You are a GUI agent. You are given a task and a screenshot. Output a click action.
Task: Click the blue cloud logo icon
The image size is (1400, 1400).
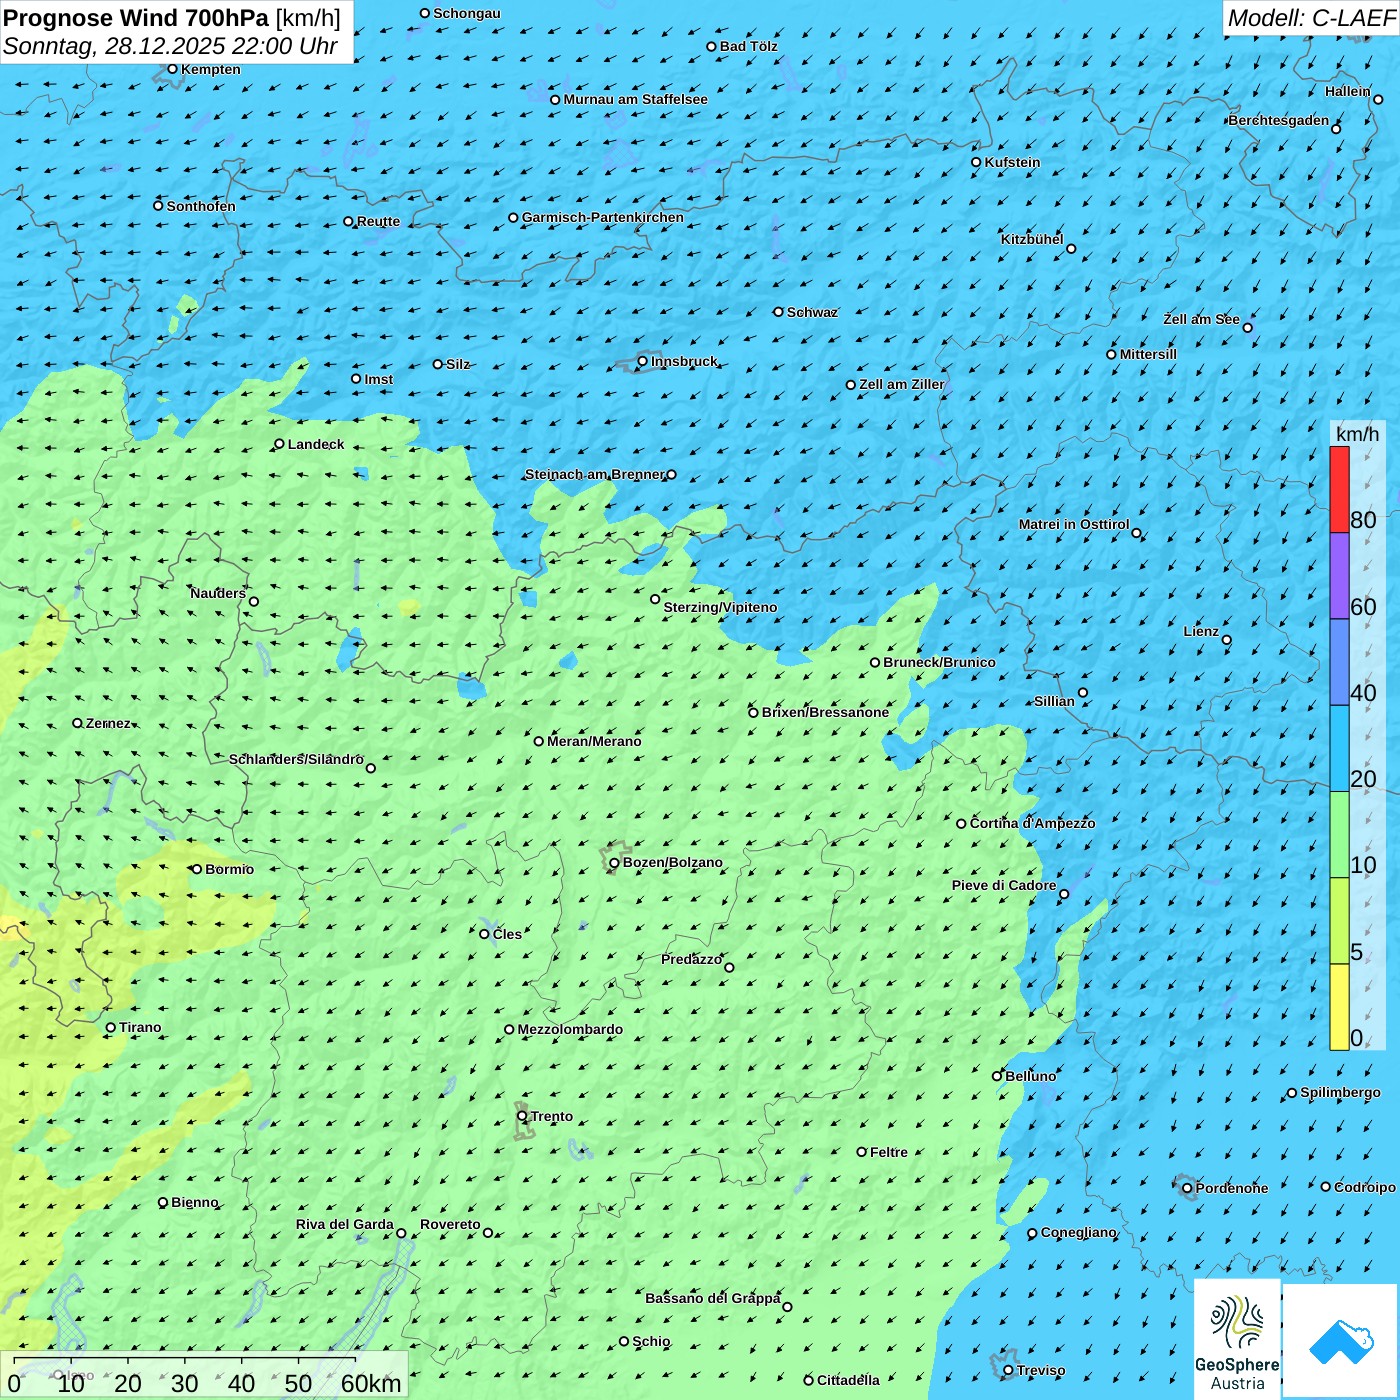tap(1340, 1342)
